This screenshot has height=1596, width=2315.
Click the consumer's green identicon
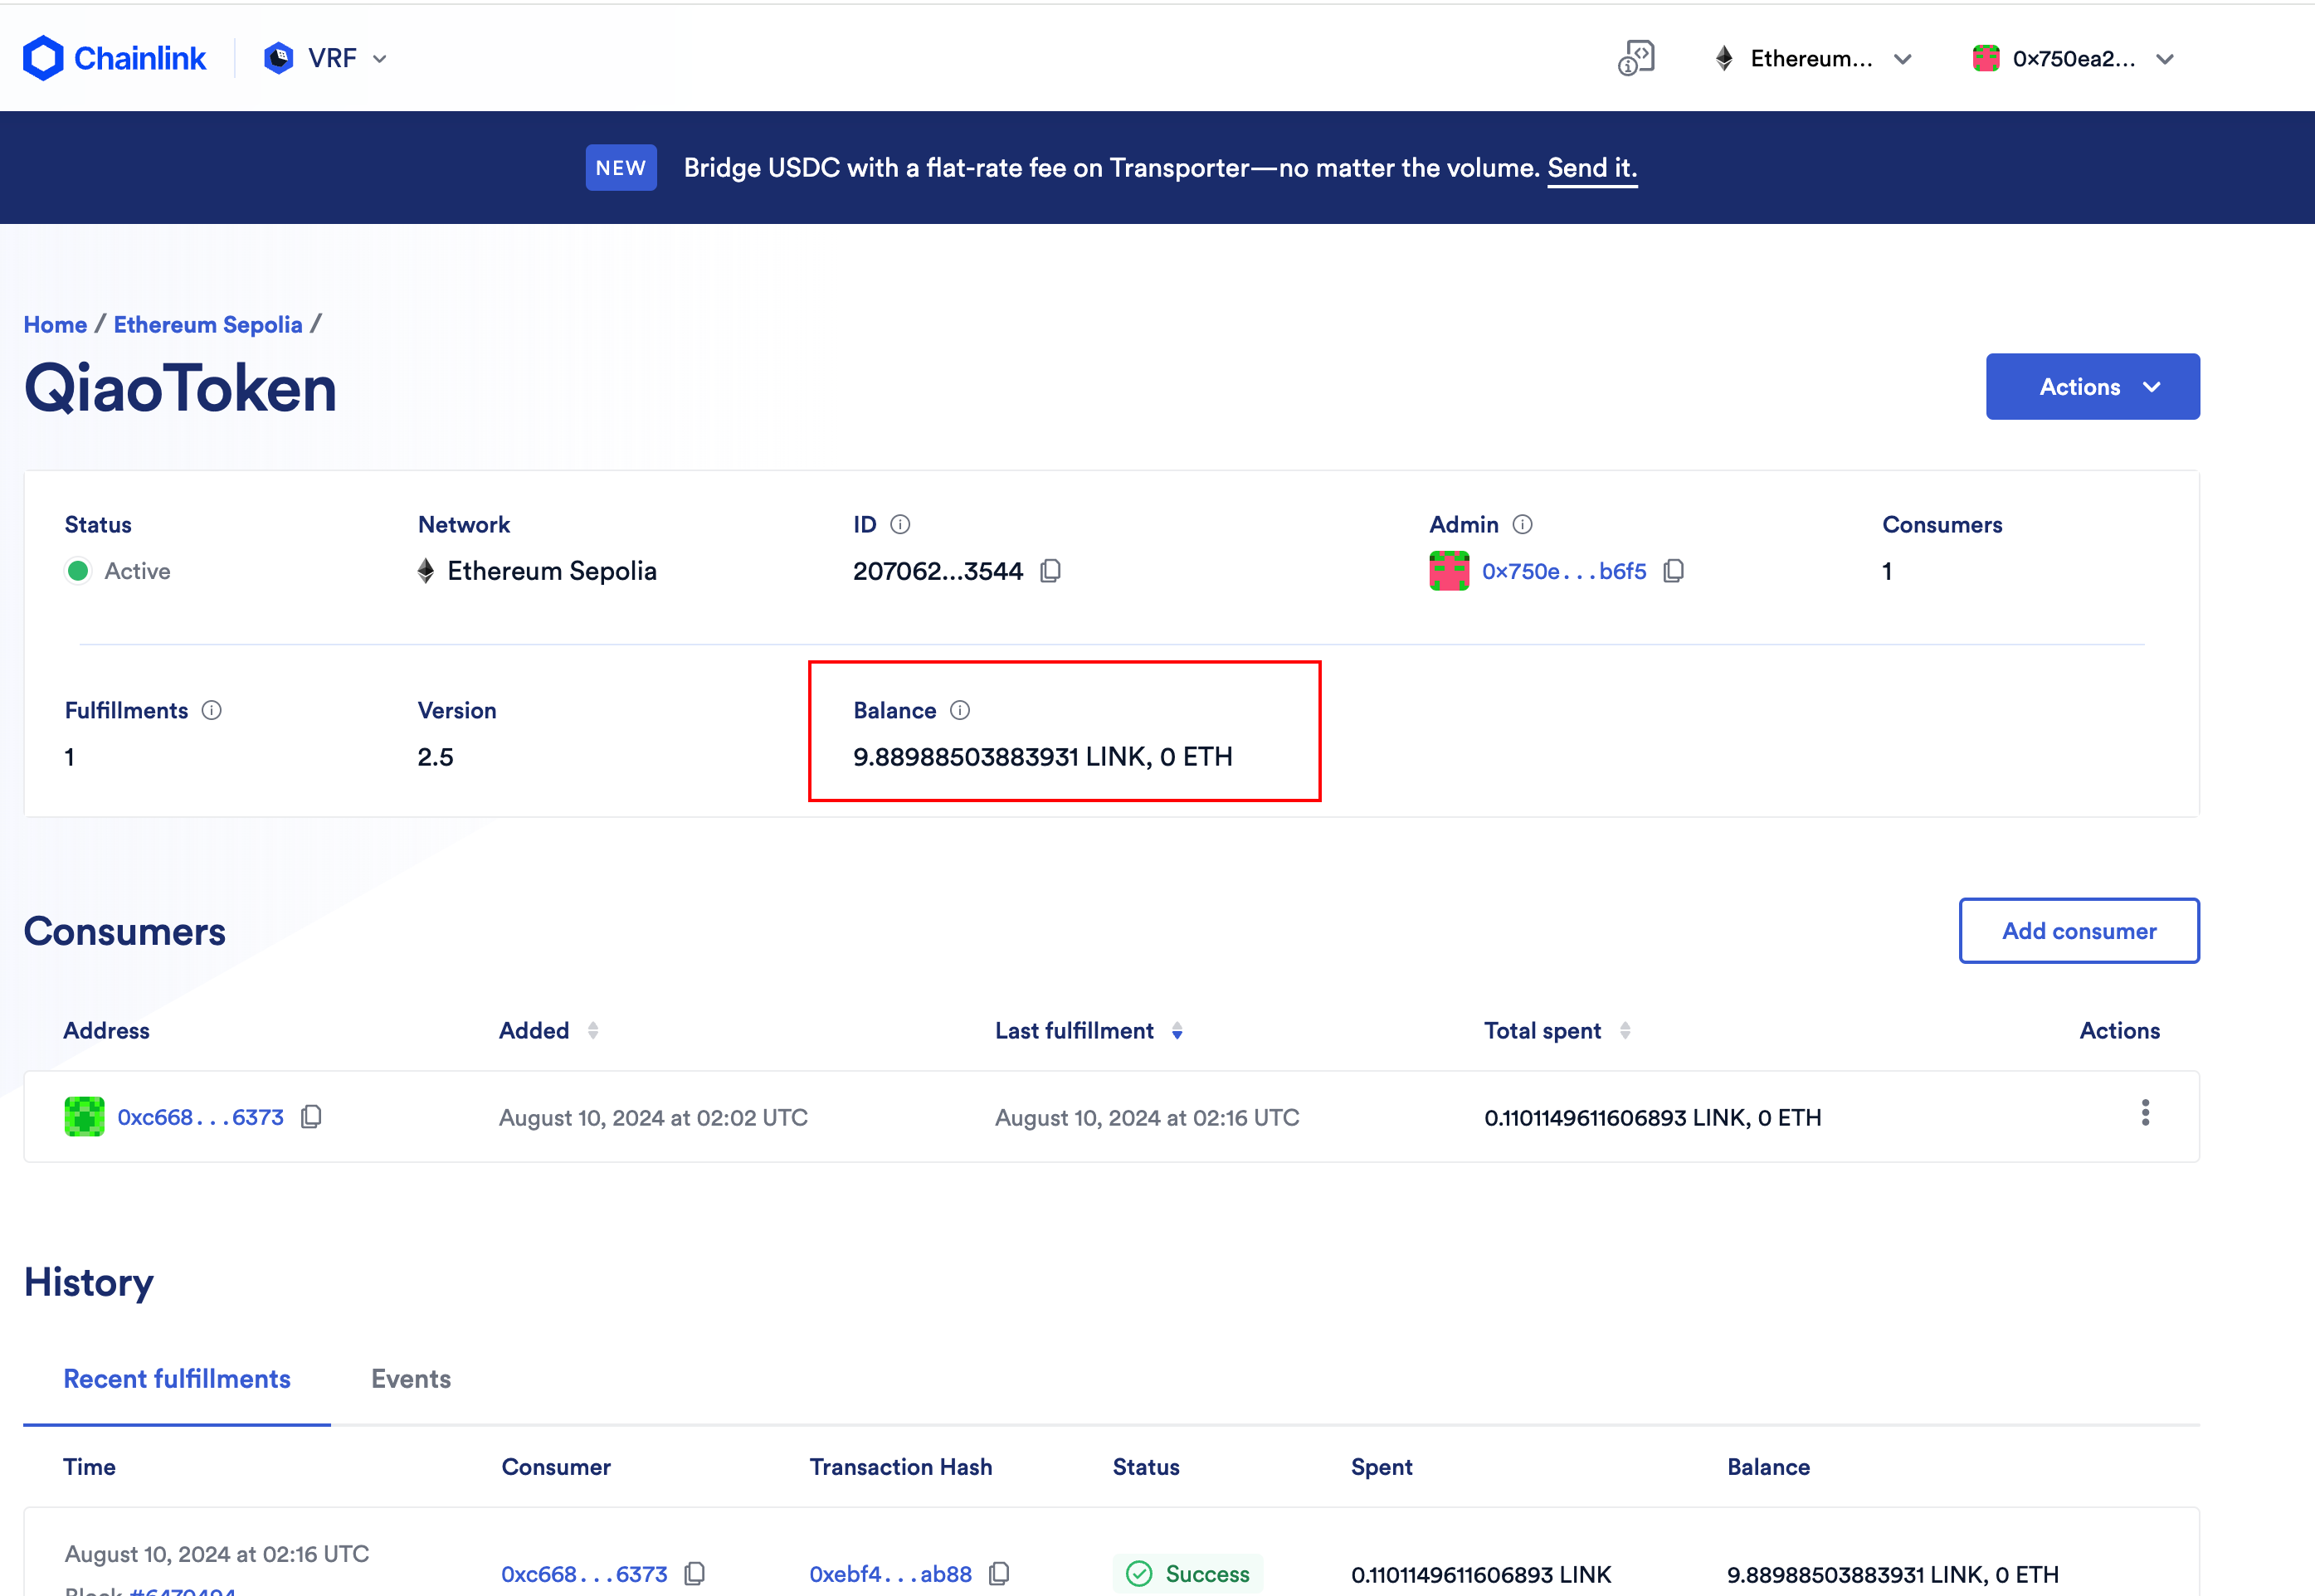pos(84,1116)
